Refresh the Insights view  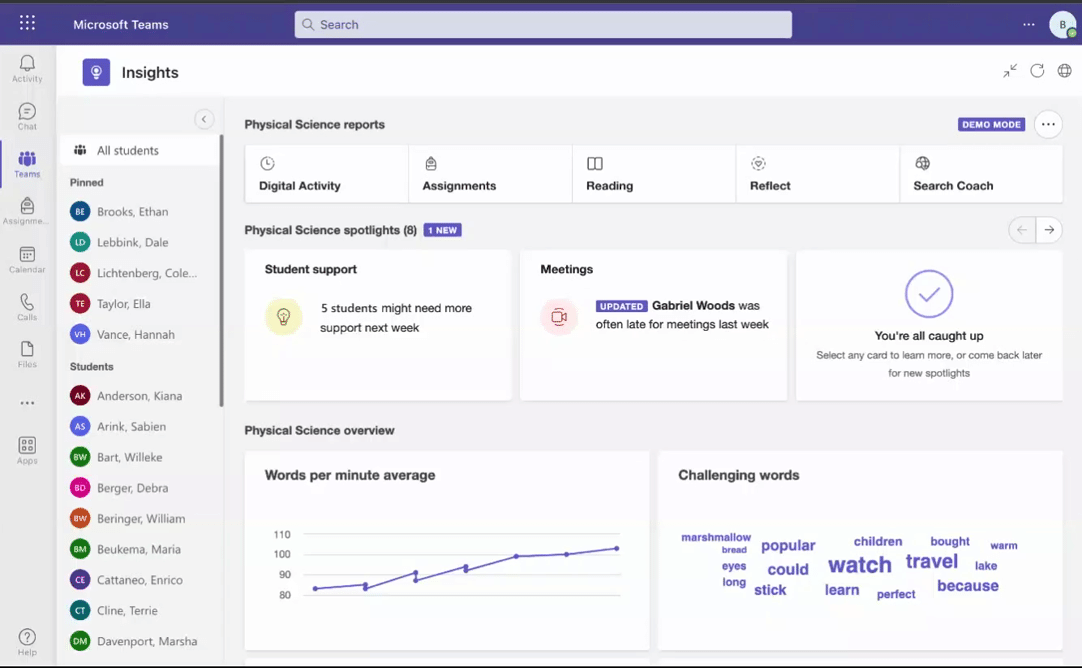1037,71
